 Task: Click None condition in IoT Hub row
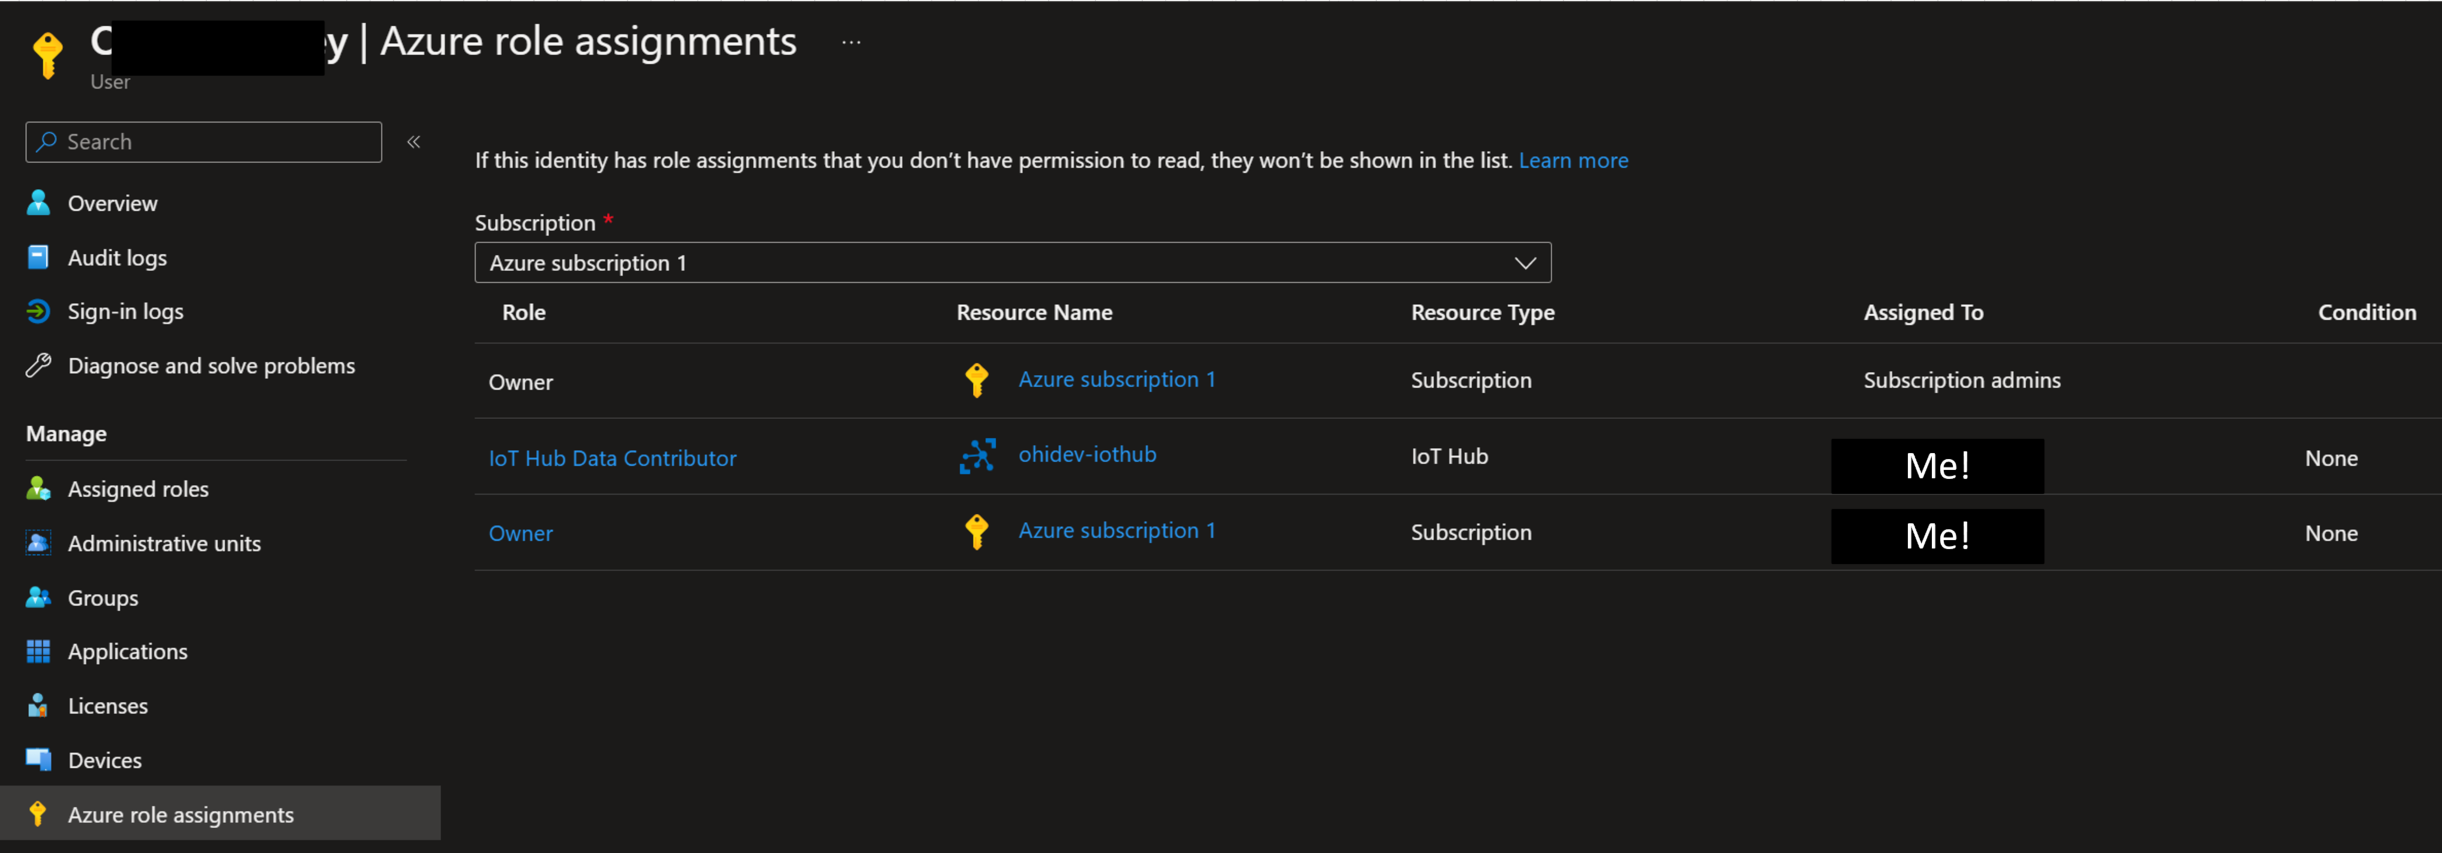[2331, 458]
